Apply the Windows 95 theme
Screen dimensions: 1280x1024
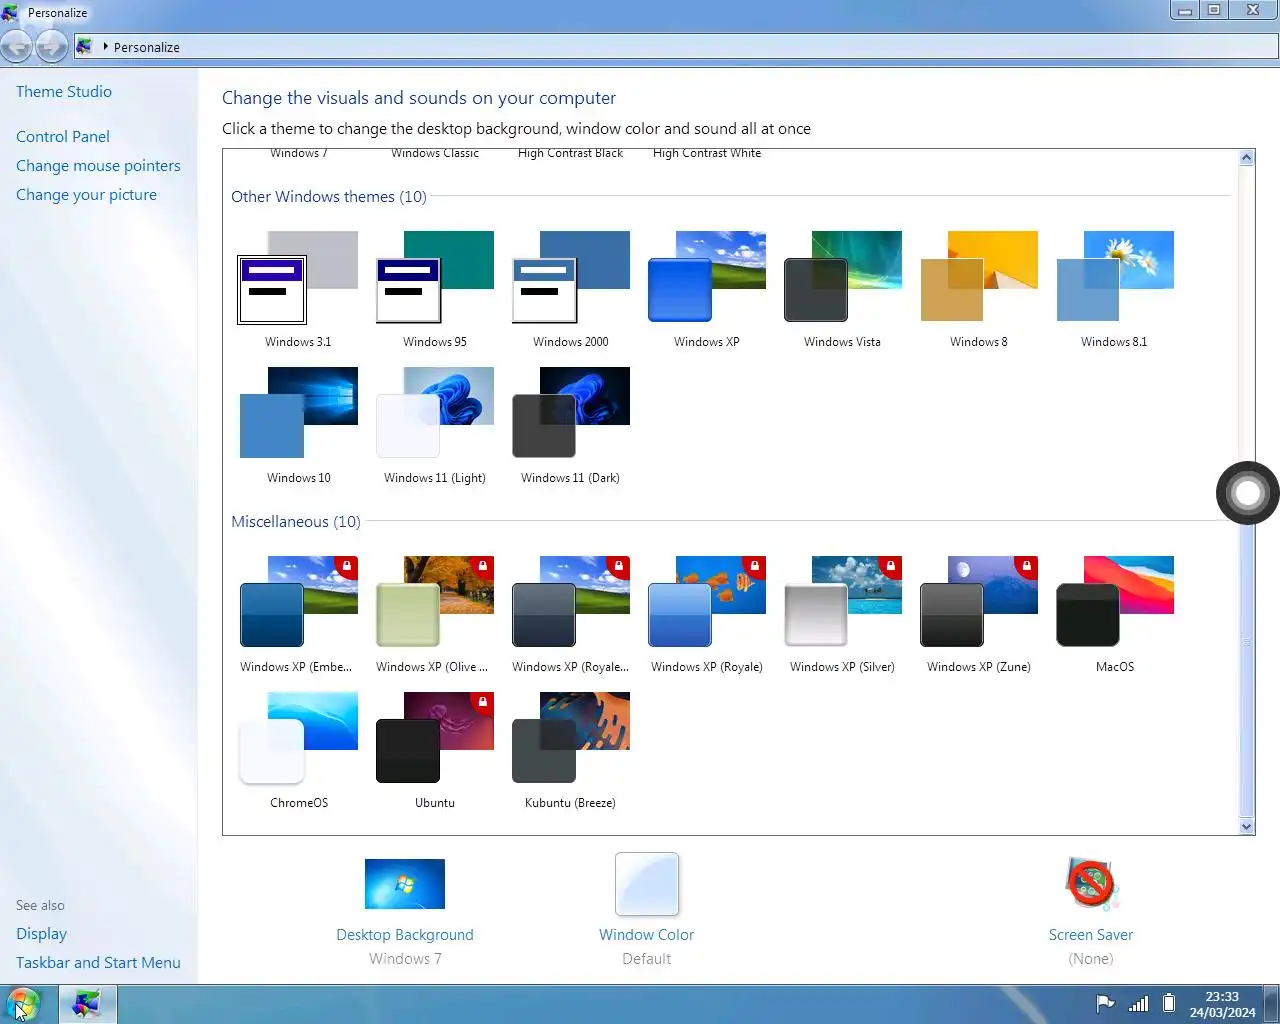[435, 289]
